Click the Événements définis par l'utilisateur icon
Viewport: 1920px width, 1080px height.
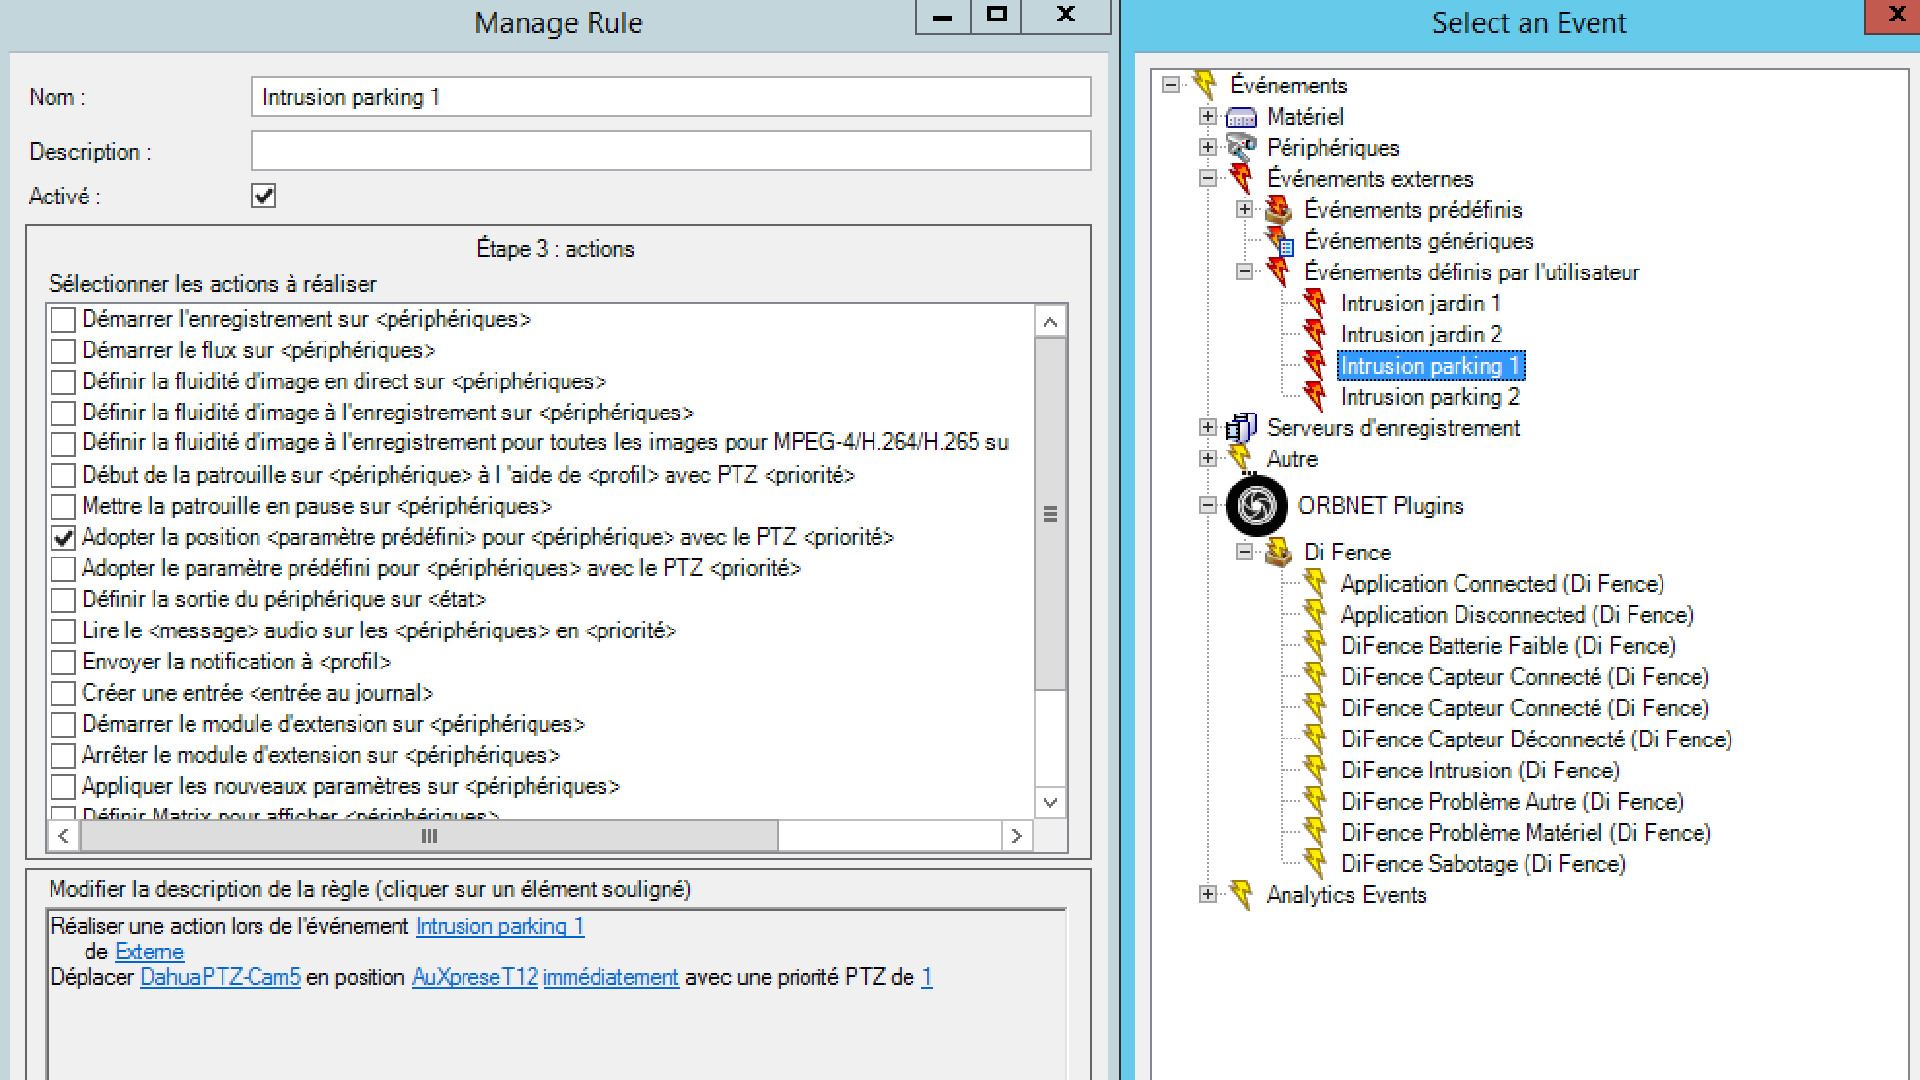pos(1278,272)
